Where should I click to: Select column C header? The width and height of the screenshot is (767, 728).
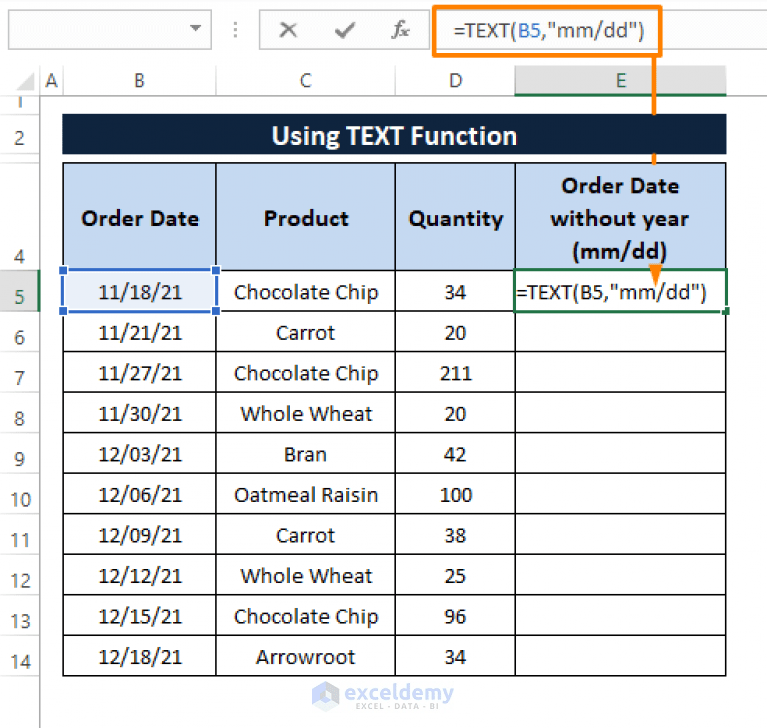point(305,81)
